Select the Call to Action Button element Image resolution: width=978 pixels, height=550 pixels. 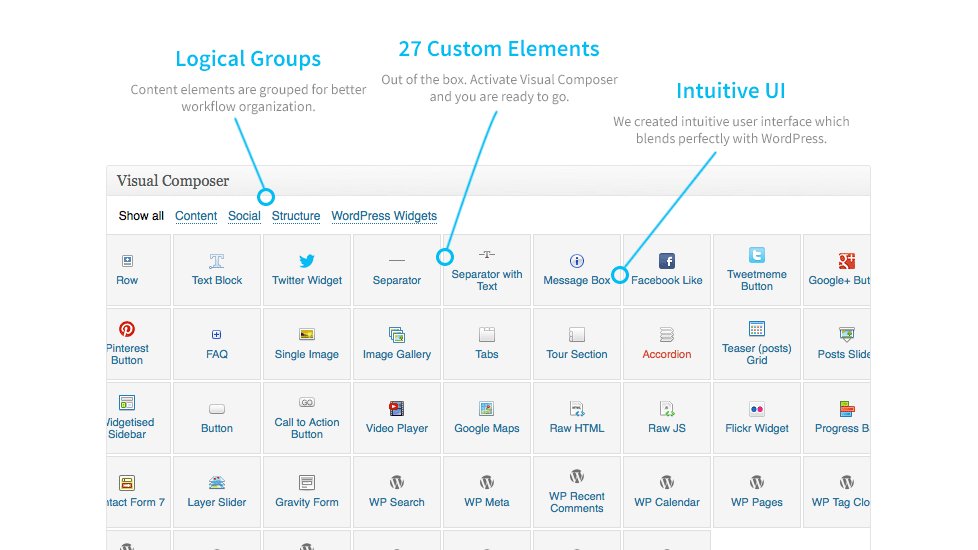[x=307, y=418]
